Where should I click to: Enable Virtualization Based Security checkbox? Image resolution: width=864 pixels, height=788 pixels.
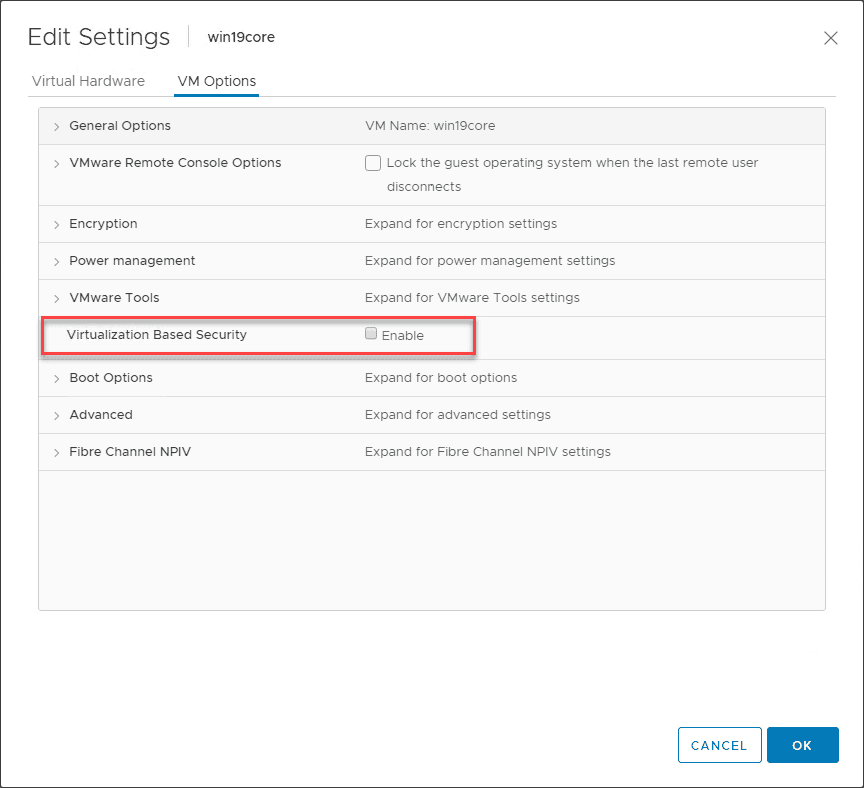[x=371, y=333]
